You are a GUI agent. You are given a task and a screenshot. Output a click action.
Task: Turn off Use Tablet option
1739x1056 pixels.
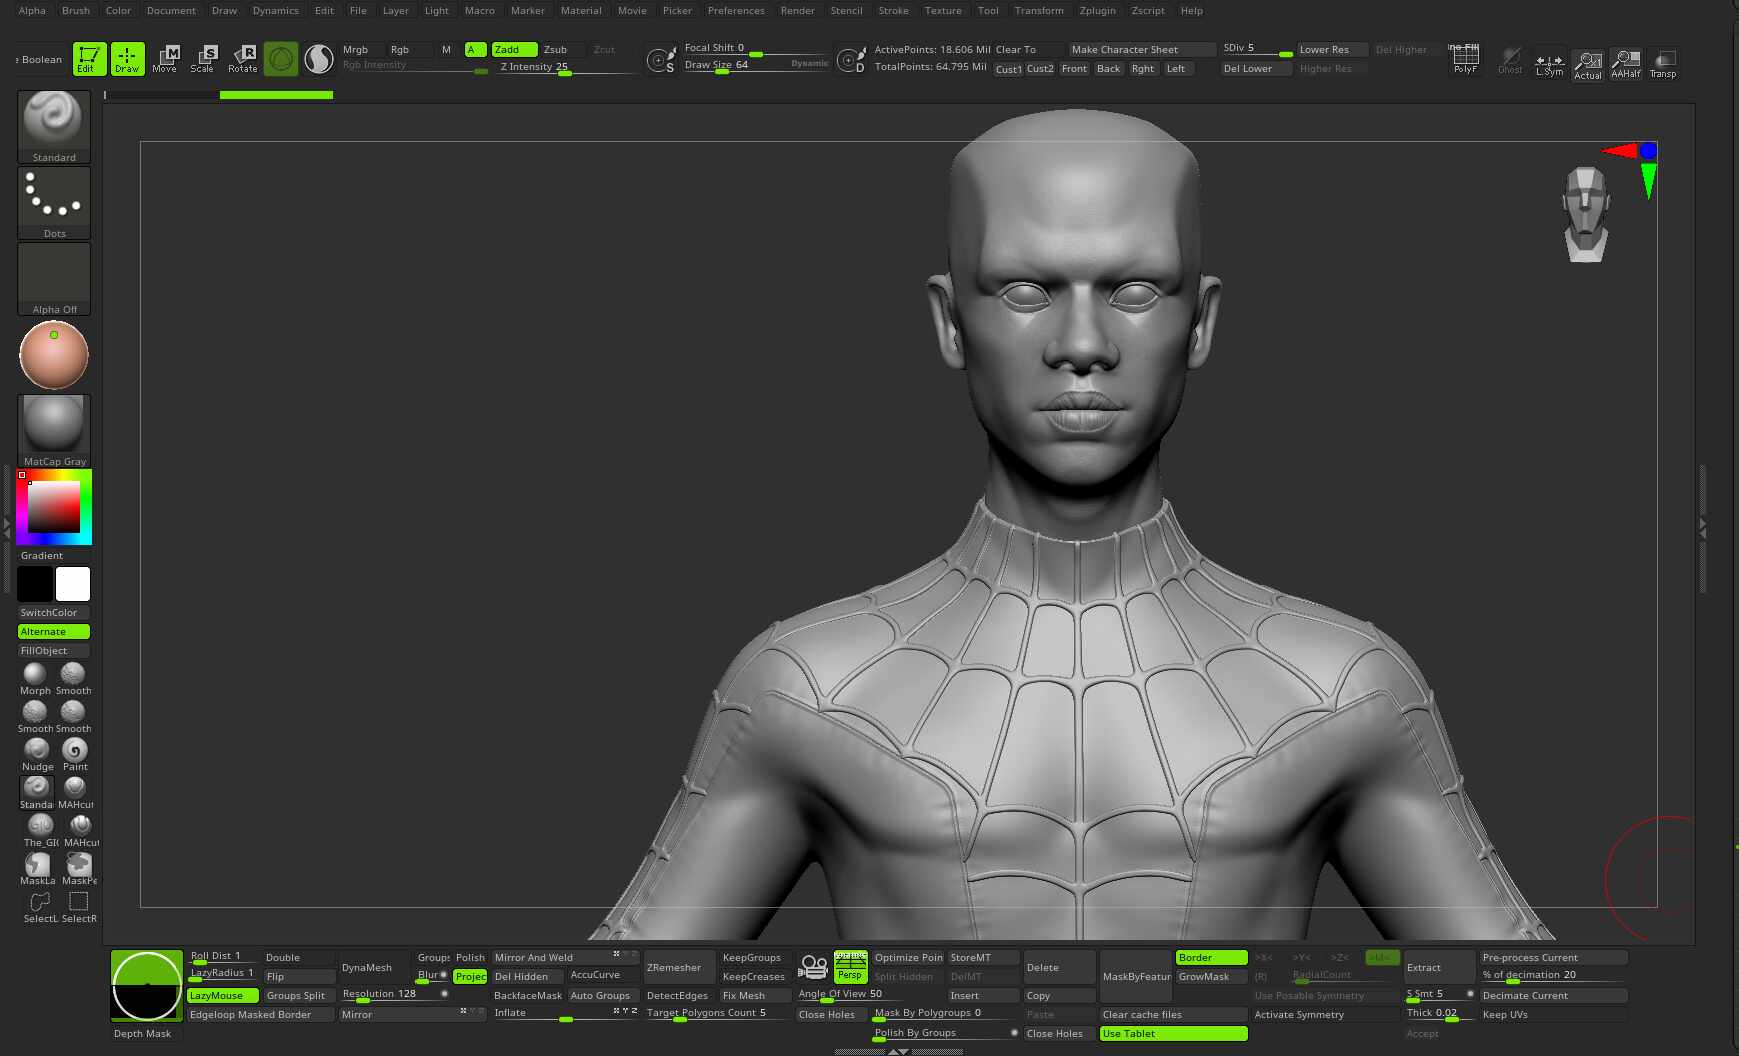[1173, 1033]
